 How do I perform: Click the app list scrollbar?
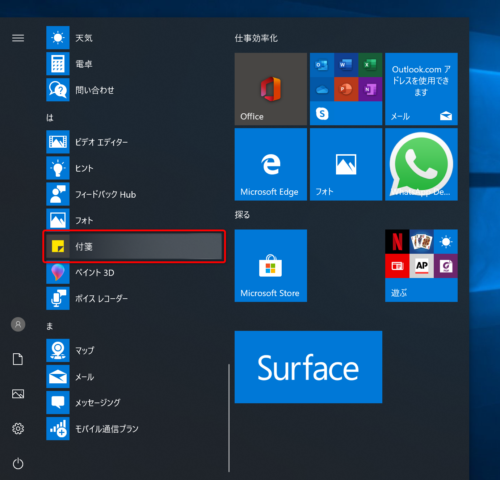point(229,418)
